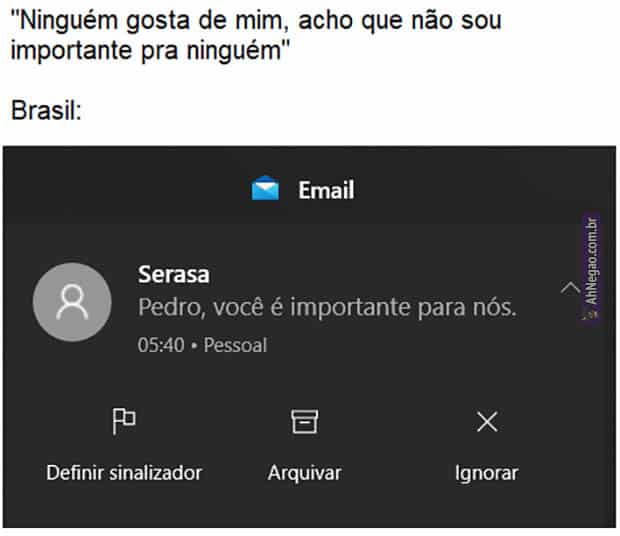Viewport: 620px width, 536px height.
Task: Click the Brasil: caption text
Action: 46,108
